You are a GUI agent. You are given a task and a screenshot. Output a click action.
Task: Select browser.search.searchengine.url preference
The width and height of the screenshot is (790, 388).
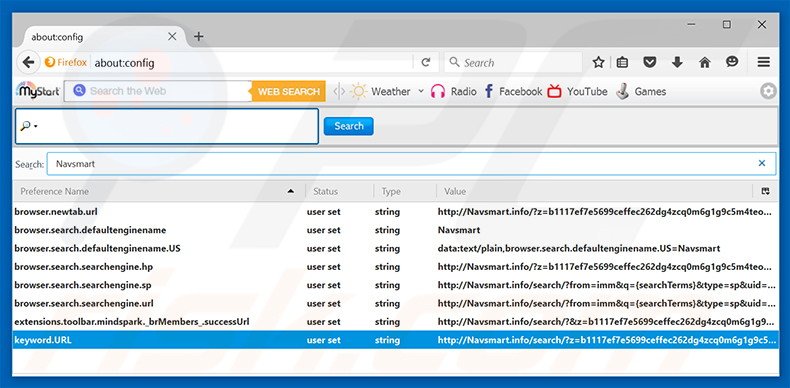(395, 303)
